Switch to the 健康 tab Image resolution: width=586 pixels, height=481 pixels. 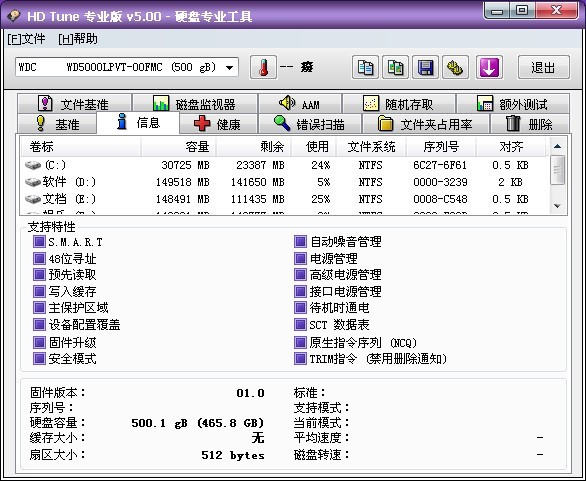pos(218,124)
